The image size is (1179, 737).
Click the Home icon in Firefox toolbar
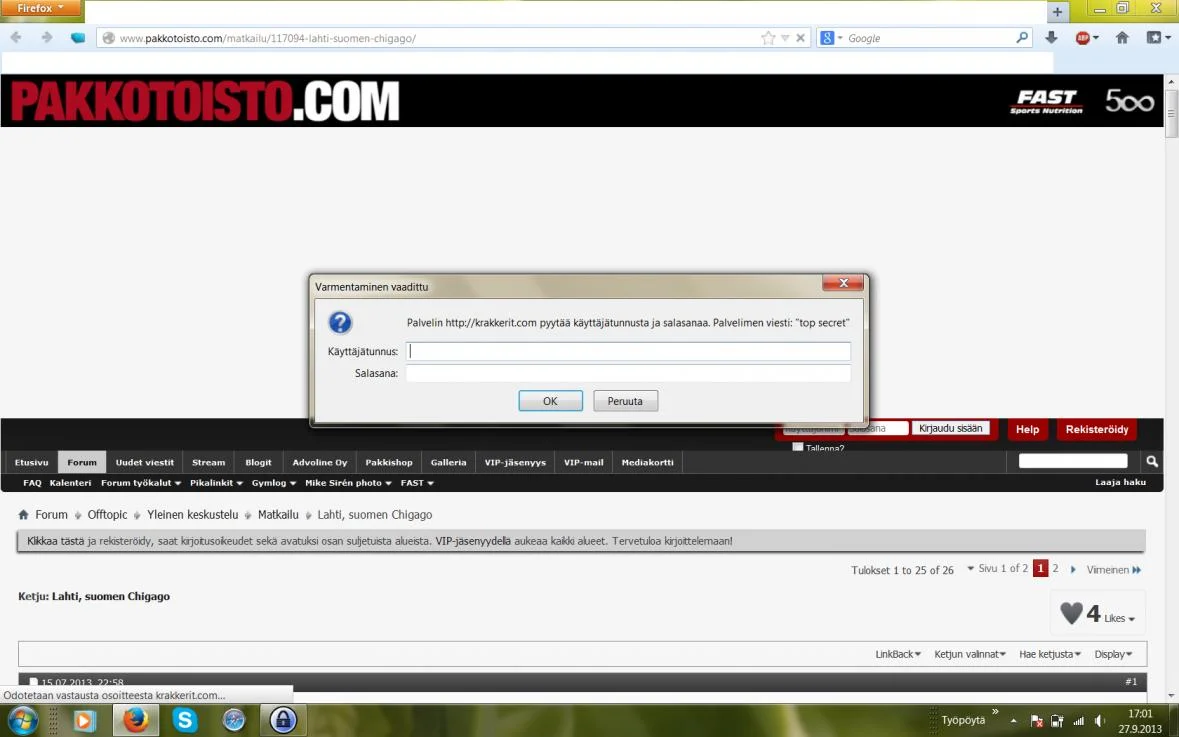1122,38
